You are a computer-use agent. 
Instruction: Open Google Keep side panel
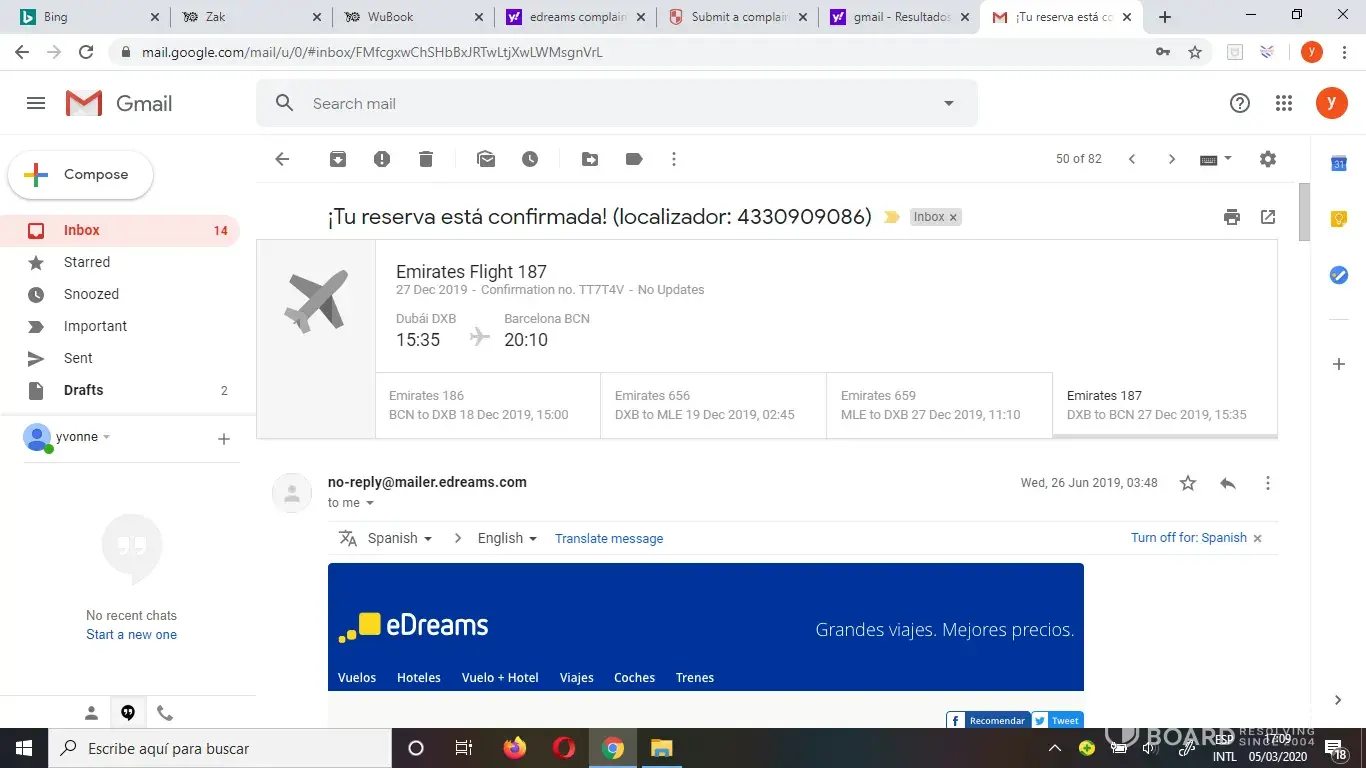coord(1339,219)
